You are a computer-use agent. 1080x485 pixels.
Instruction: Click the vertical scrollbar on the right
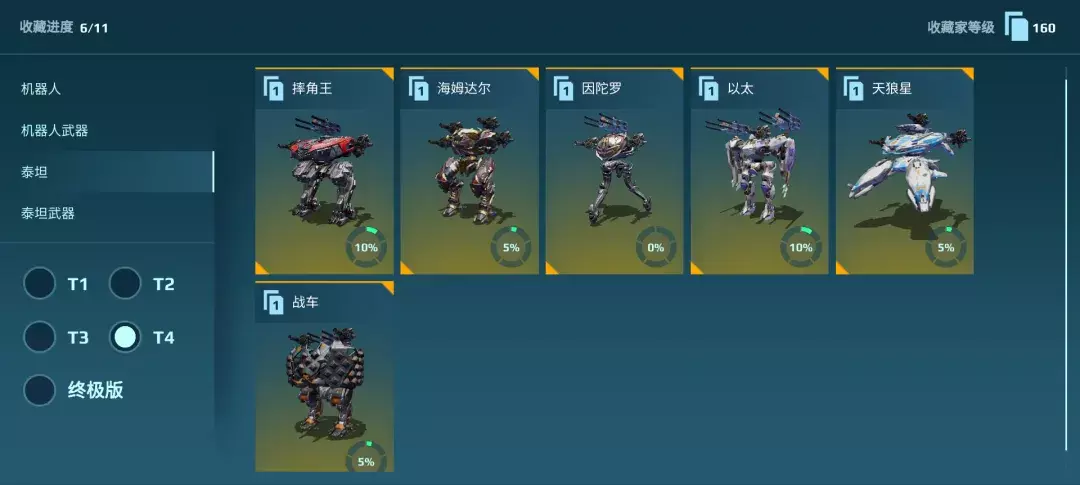point(1066,269)
